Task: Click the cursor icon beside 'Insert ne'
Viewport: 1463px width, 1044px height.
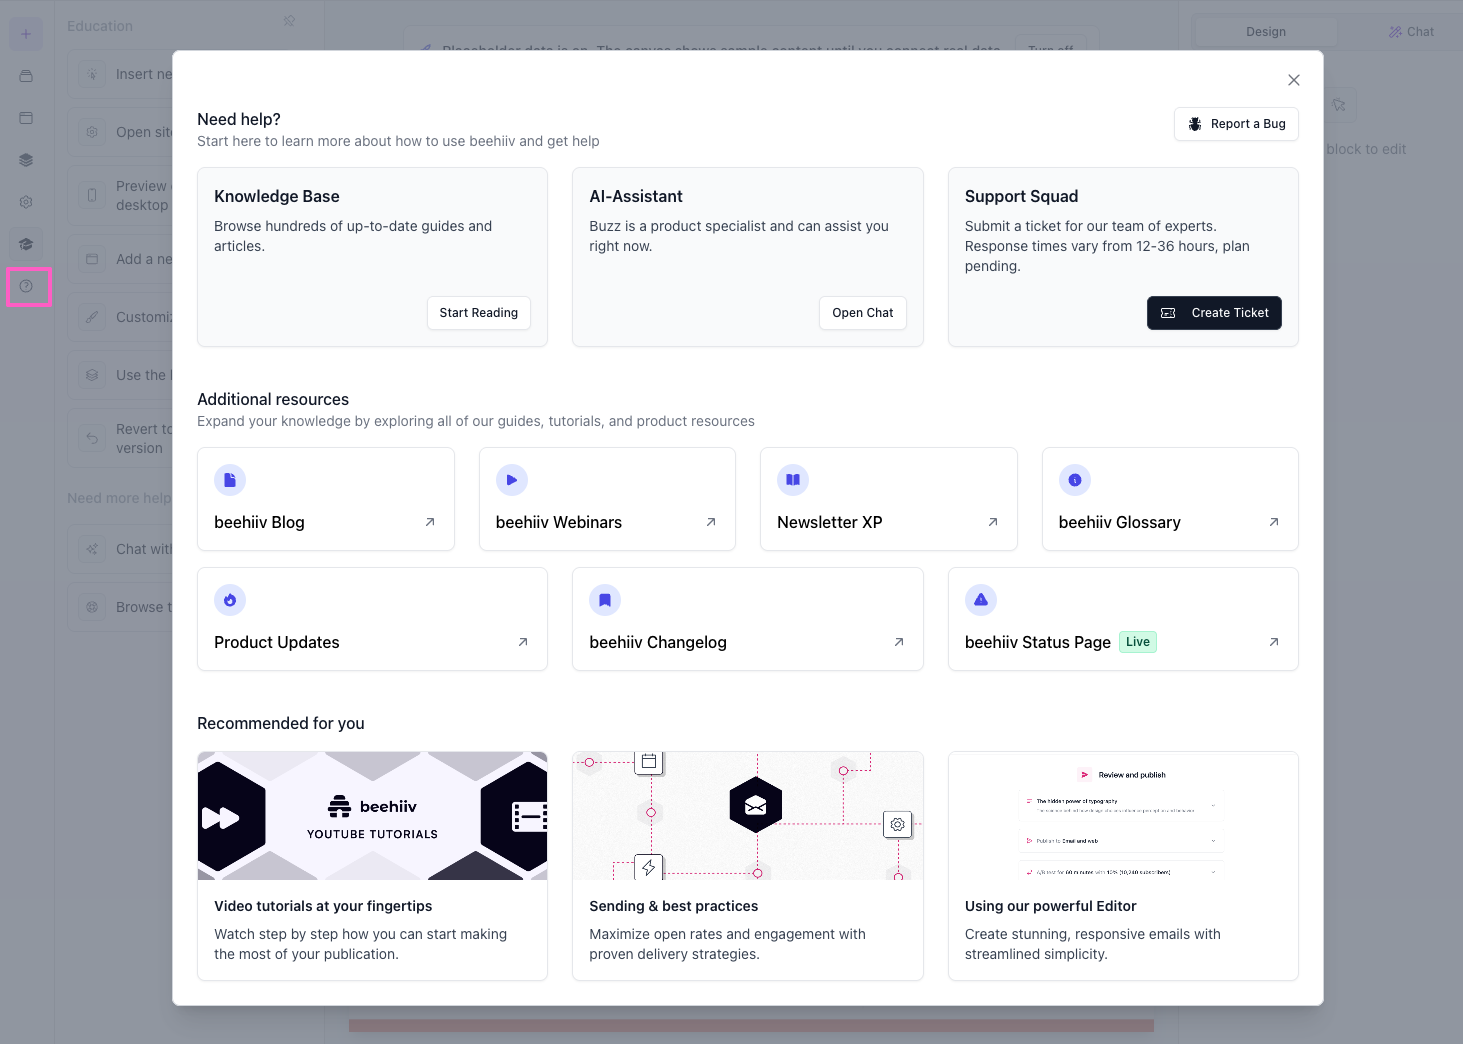Action: point(92,74)
